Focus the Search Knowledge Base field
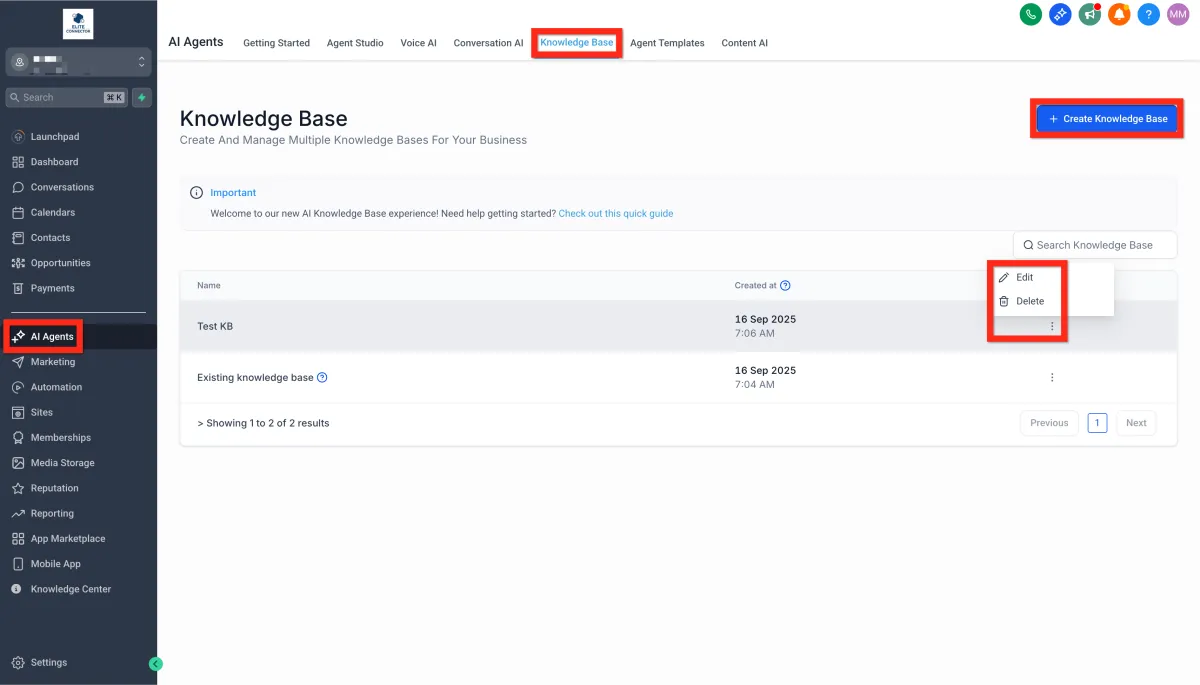This screenshot has width=1200, height=685. click(x=1095, y=245)
